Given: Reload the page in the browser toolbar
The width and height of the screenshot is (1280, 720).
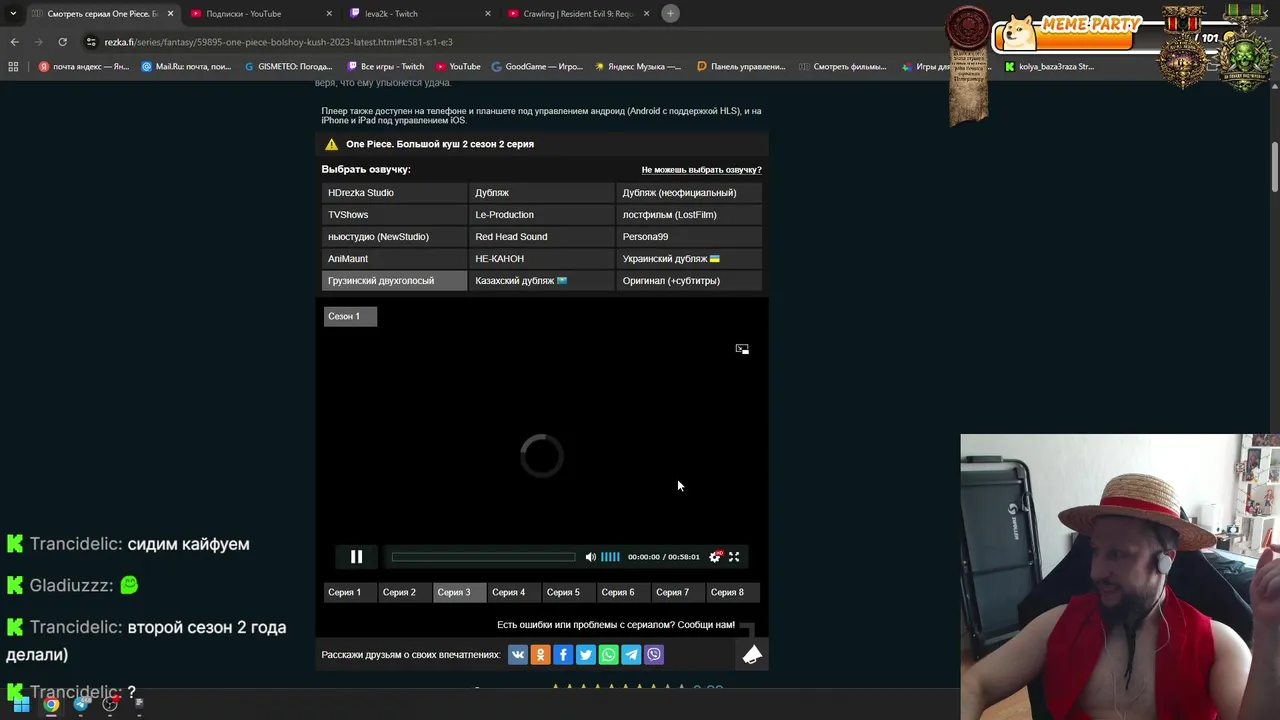Looking at the screenshot, I should point(62,42).
